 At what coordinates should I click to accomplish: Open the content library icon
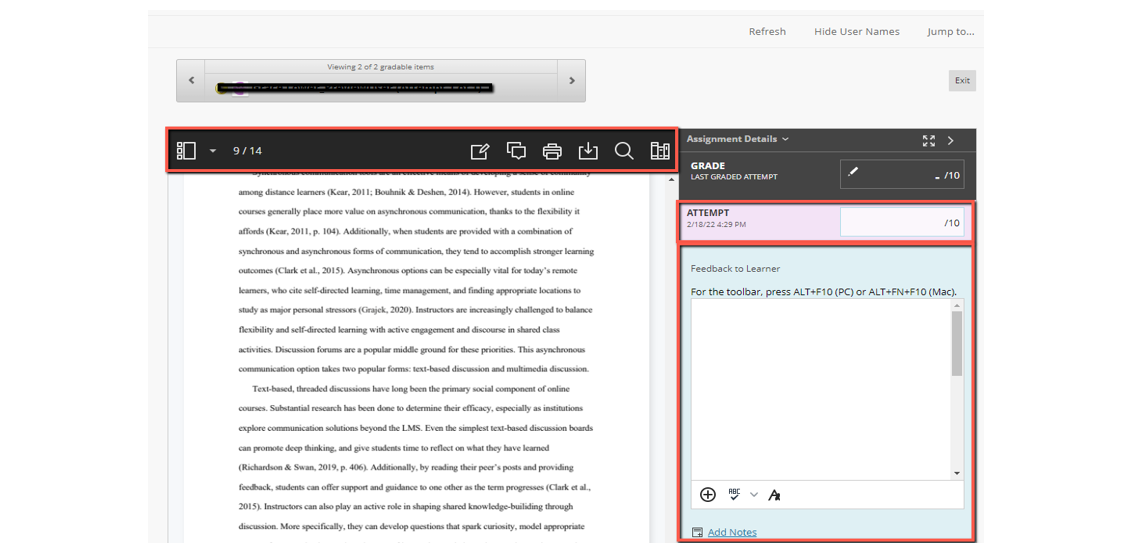[x=660, y=151]
